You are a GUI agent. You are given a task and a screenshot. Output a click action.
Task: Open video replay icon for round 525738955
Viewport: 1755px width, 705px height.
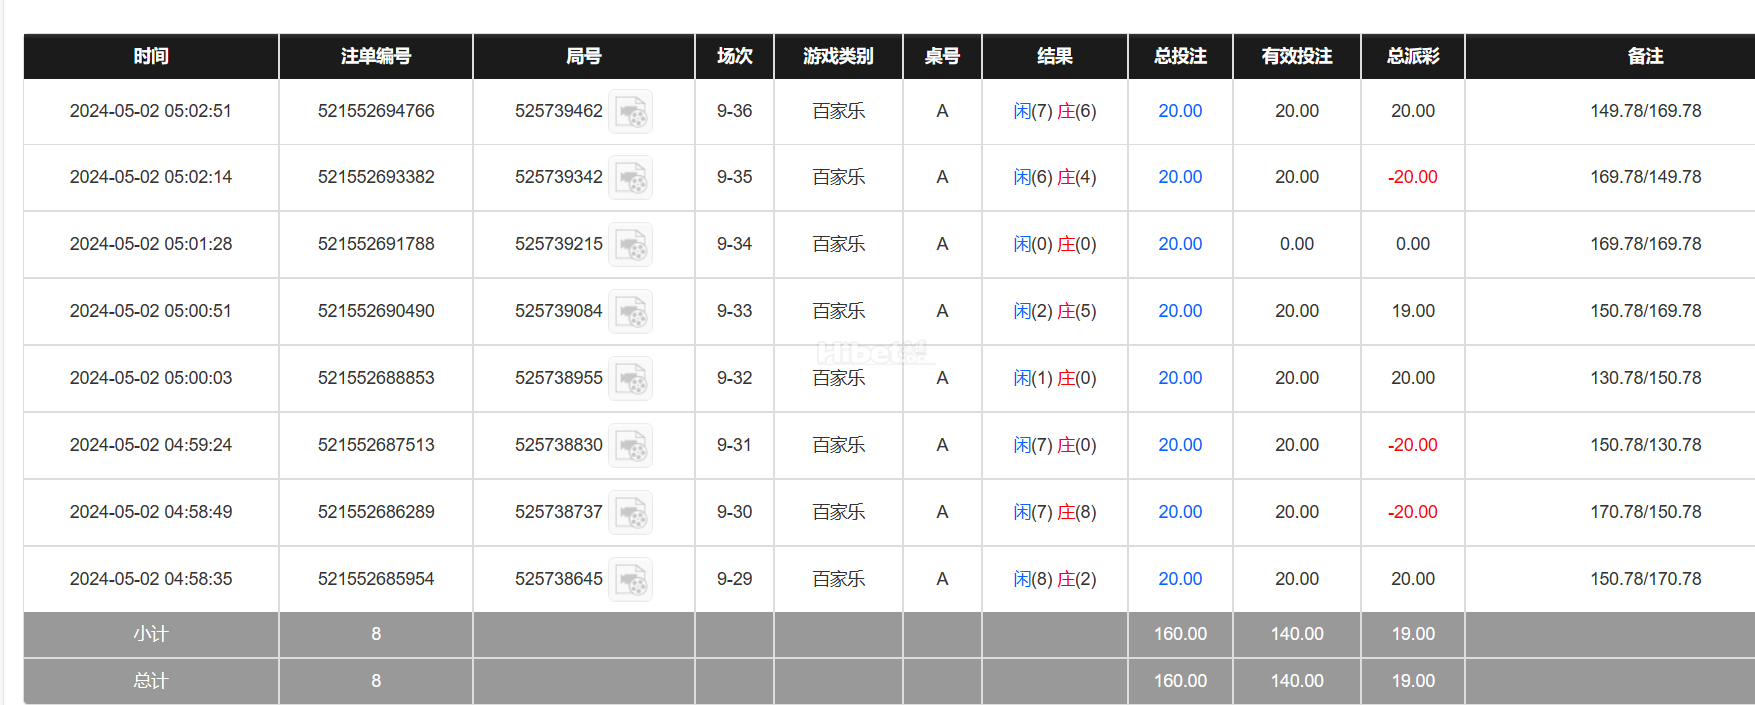(631, 378)
